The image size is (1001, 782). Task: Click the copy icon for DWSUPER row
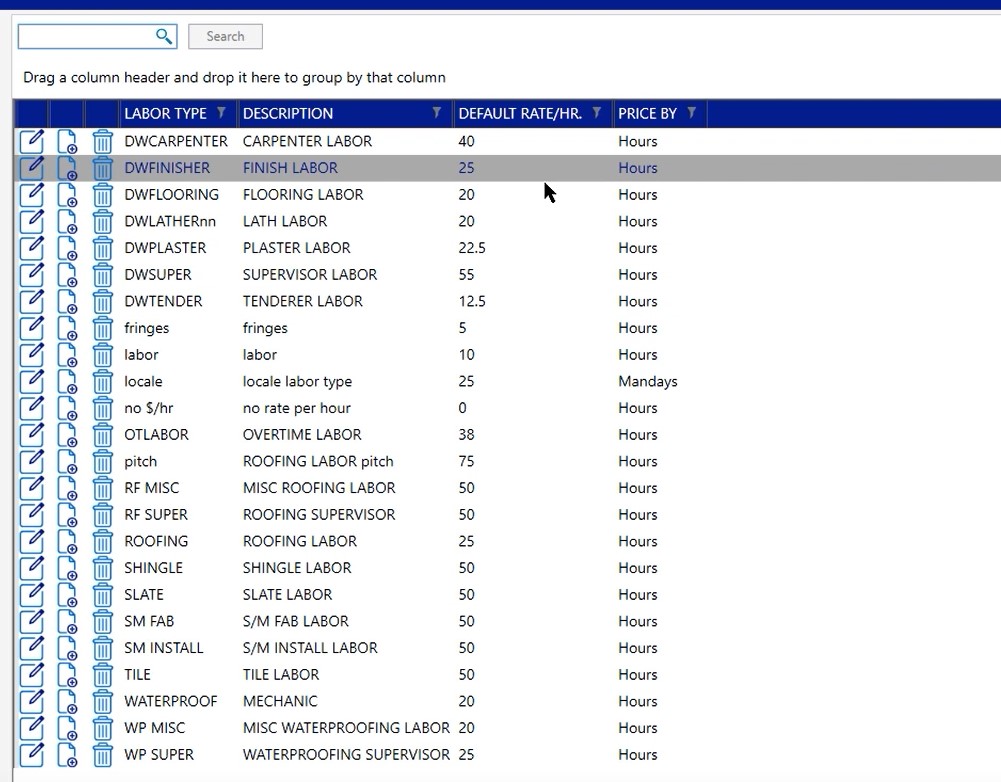(x=67, y=275)
